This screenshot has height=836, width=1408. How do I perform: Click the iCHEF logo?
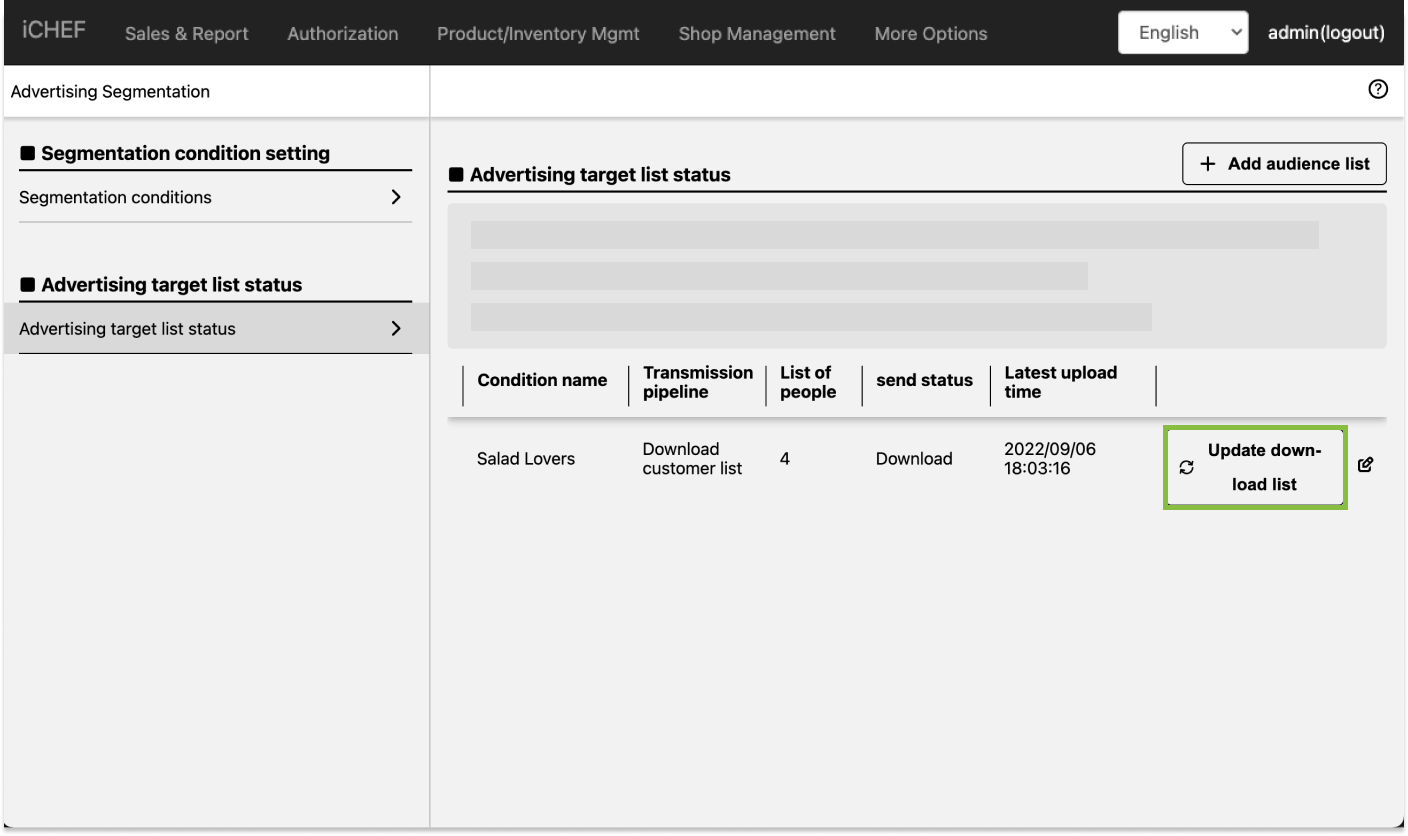click(x=54, y=30)
